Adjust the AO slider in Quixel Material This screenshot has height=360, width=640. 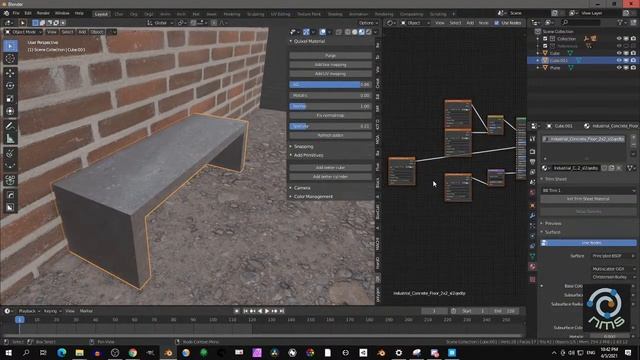[x=331, y=84]
